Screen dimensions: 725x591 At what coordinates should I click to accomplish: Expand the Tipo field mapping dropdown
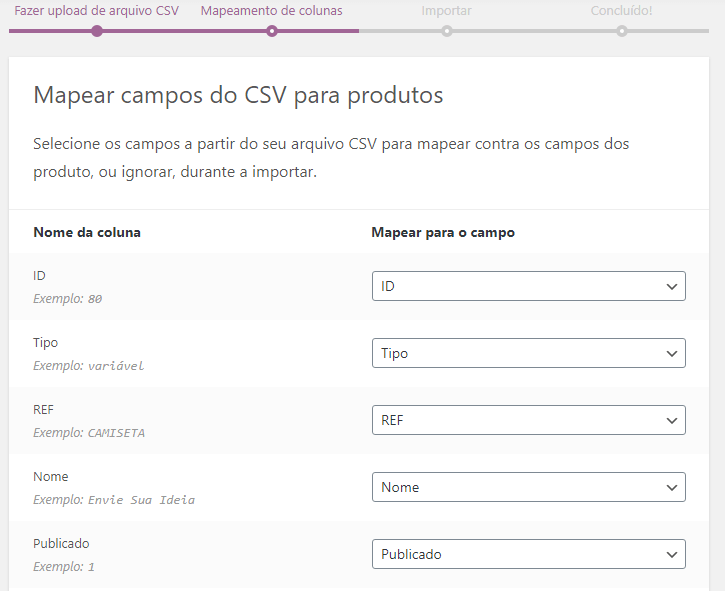pyautogui.click(x=528, y=353)
